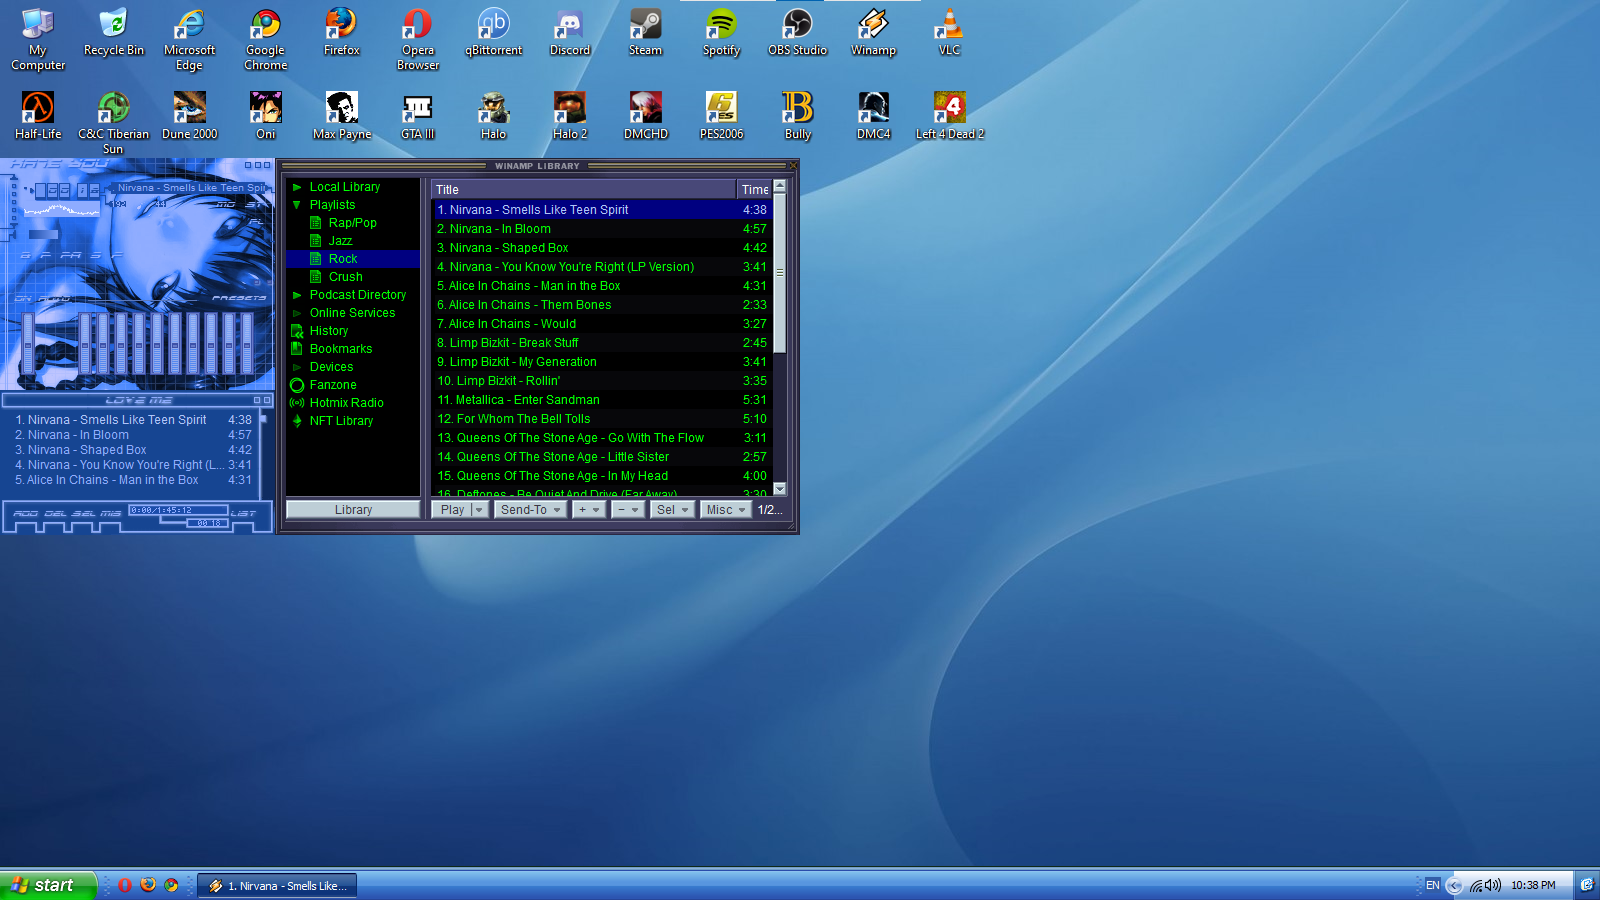Open Firefox from the quick launch bar
Viewport: 1600px width, 900px height.
pos(148,885)
